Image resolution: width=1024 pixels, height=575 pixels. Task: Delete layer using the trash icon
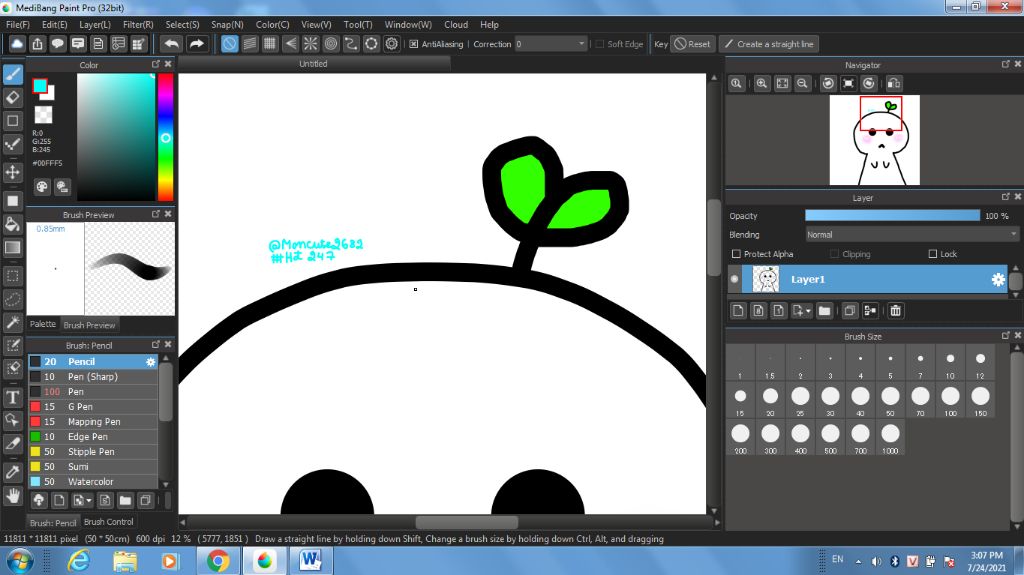[895, 311]
